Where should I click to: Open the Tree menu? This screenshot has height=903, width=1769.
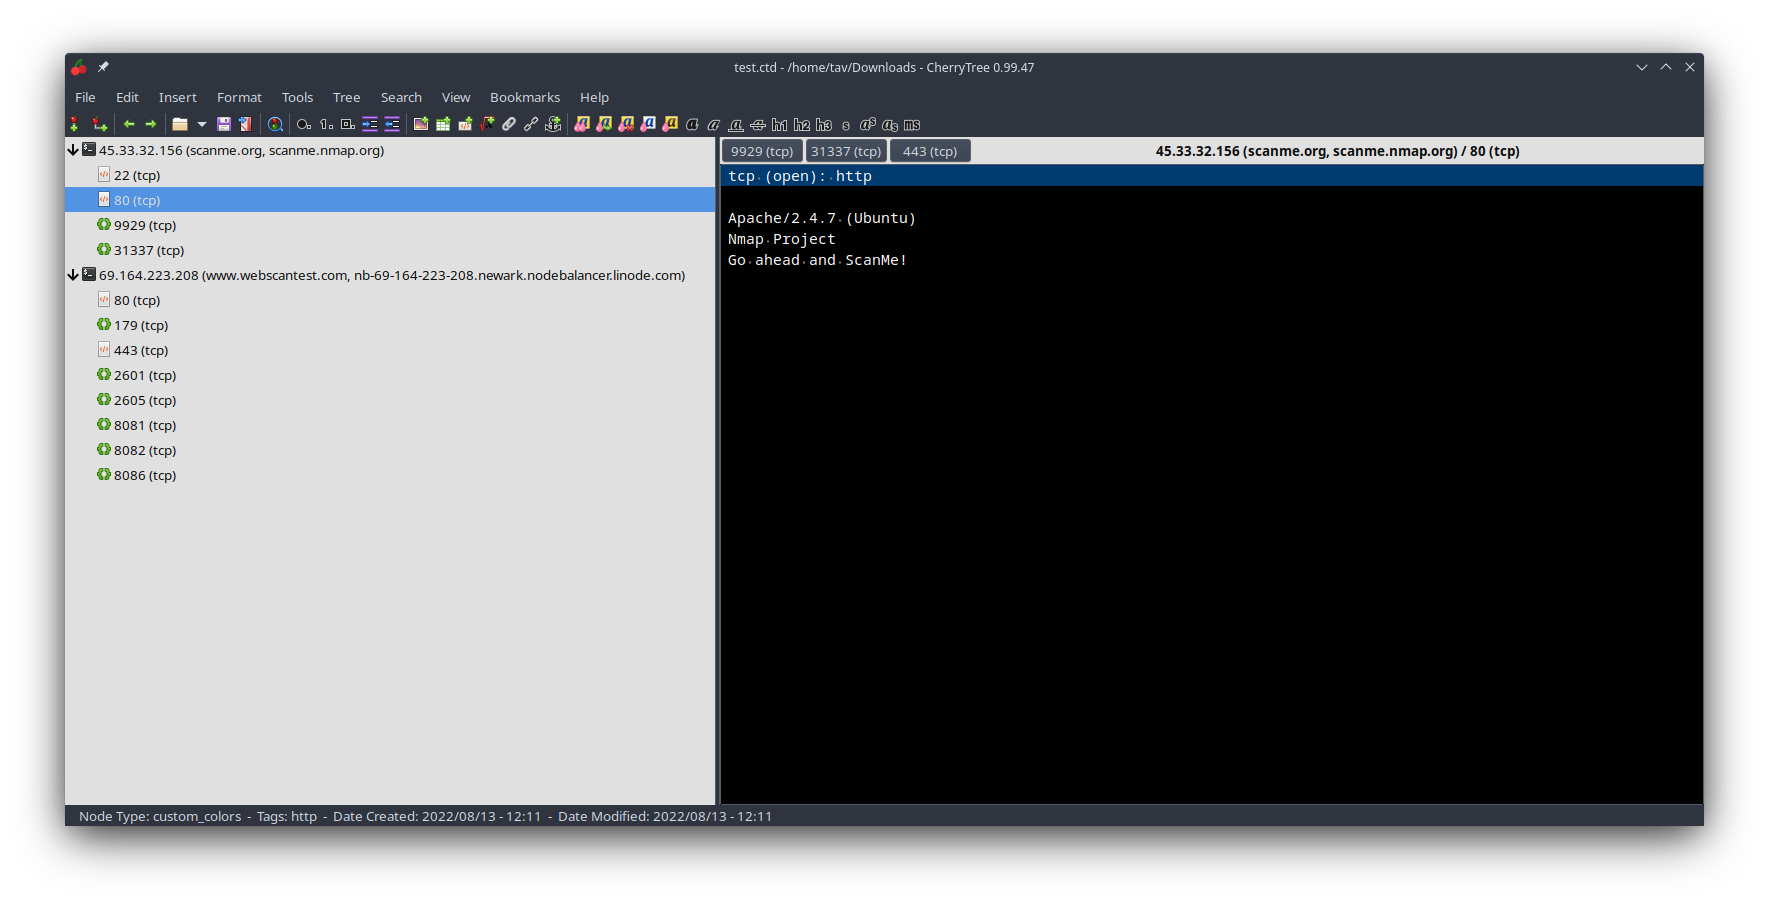(x=346, y=97)
